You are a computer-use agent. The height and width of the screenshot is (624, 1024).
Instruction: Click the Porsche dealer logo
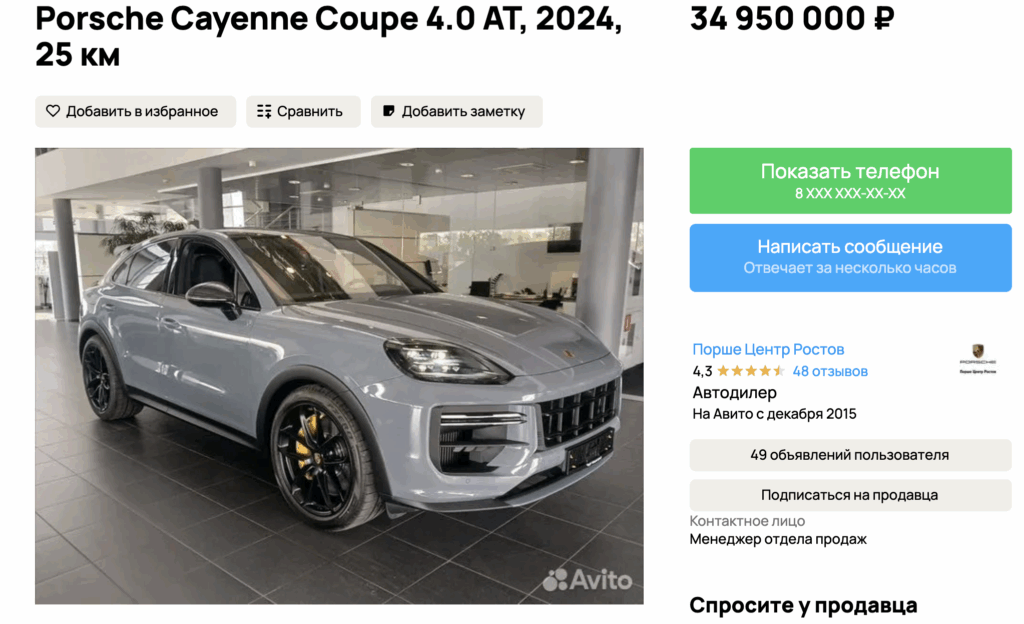978,359
